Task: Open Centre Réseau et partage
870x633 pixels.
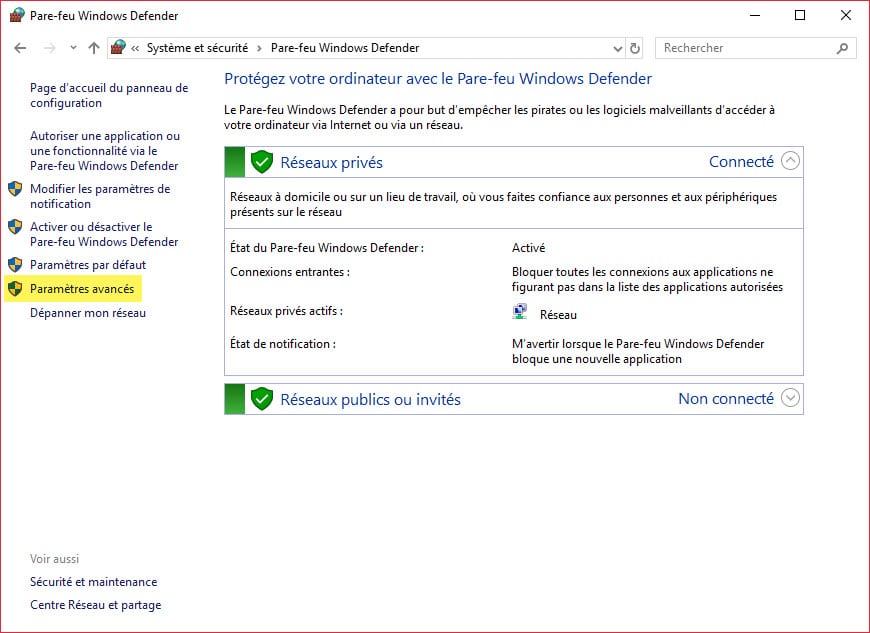Action: 95,605
